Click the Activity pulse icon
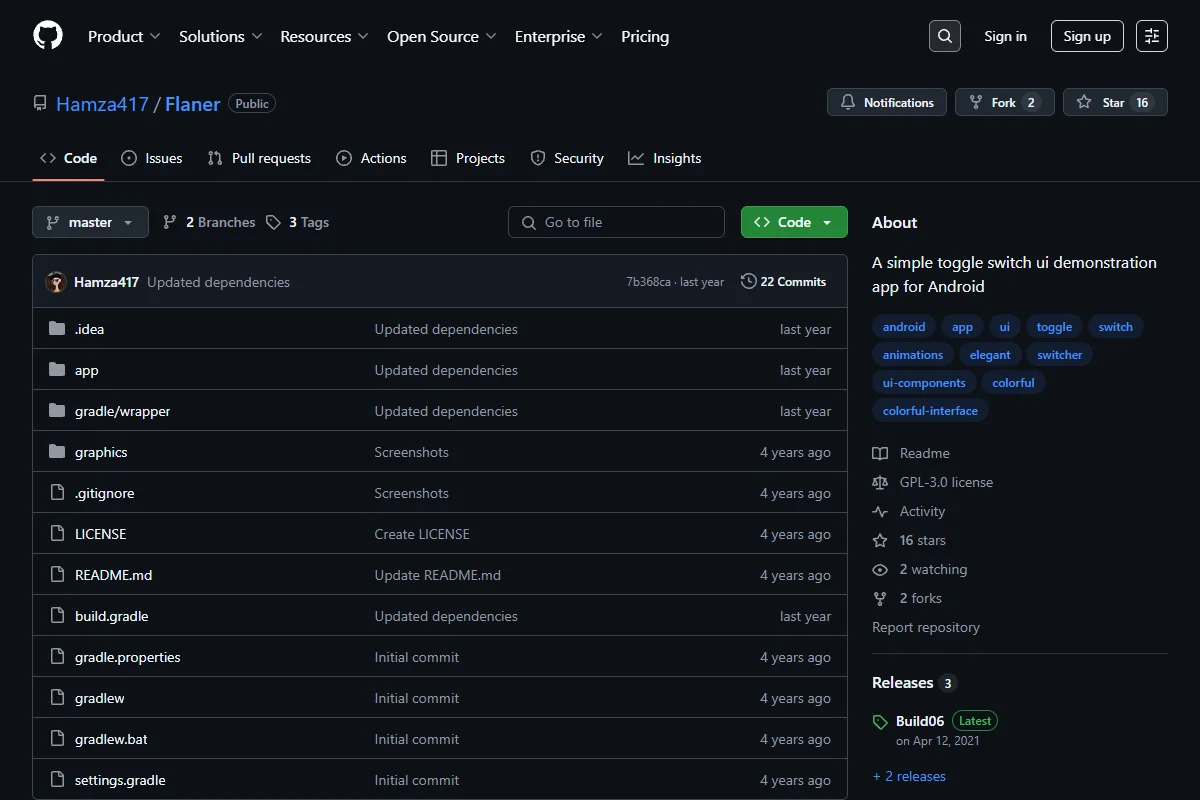Screen dimensions: 1200x800 (880, 511)
